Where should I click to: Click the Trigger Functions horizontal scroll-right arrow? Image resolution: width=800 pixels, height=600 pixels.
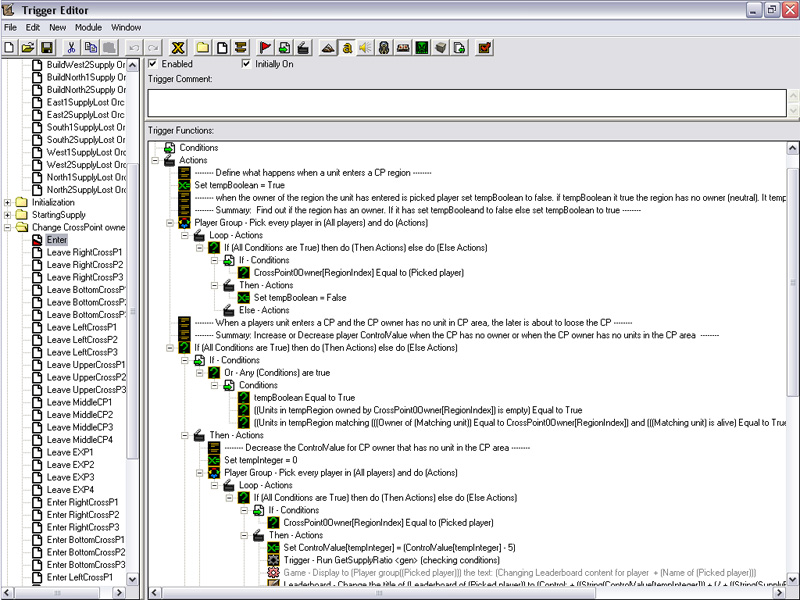pyautogui.click(x=779, y=593)
